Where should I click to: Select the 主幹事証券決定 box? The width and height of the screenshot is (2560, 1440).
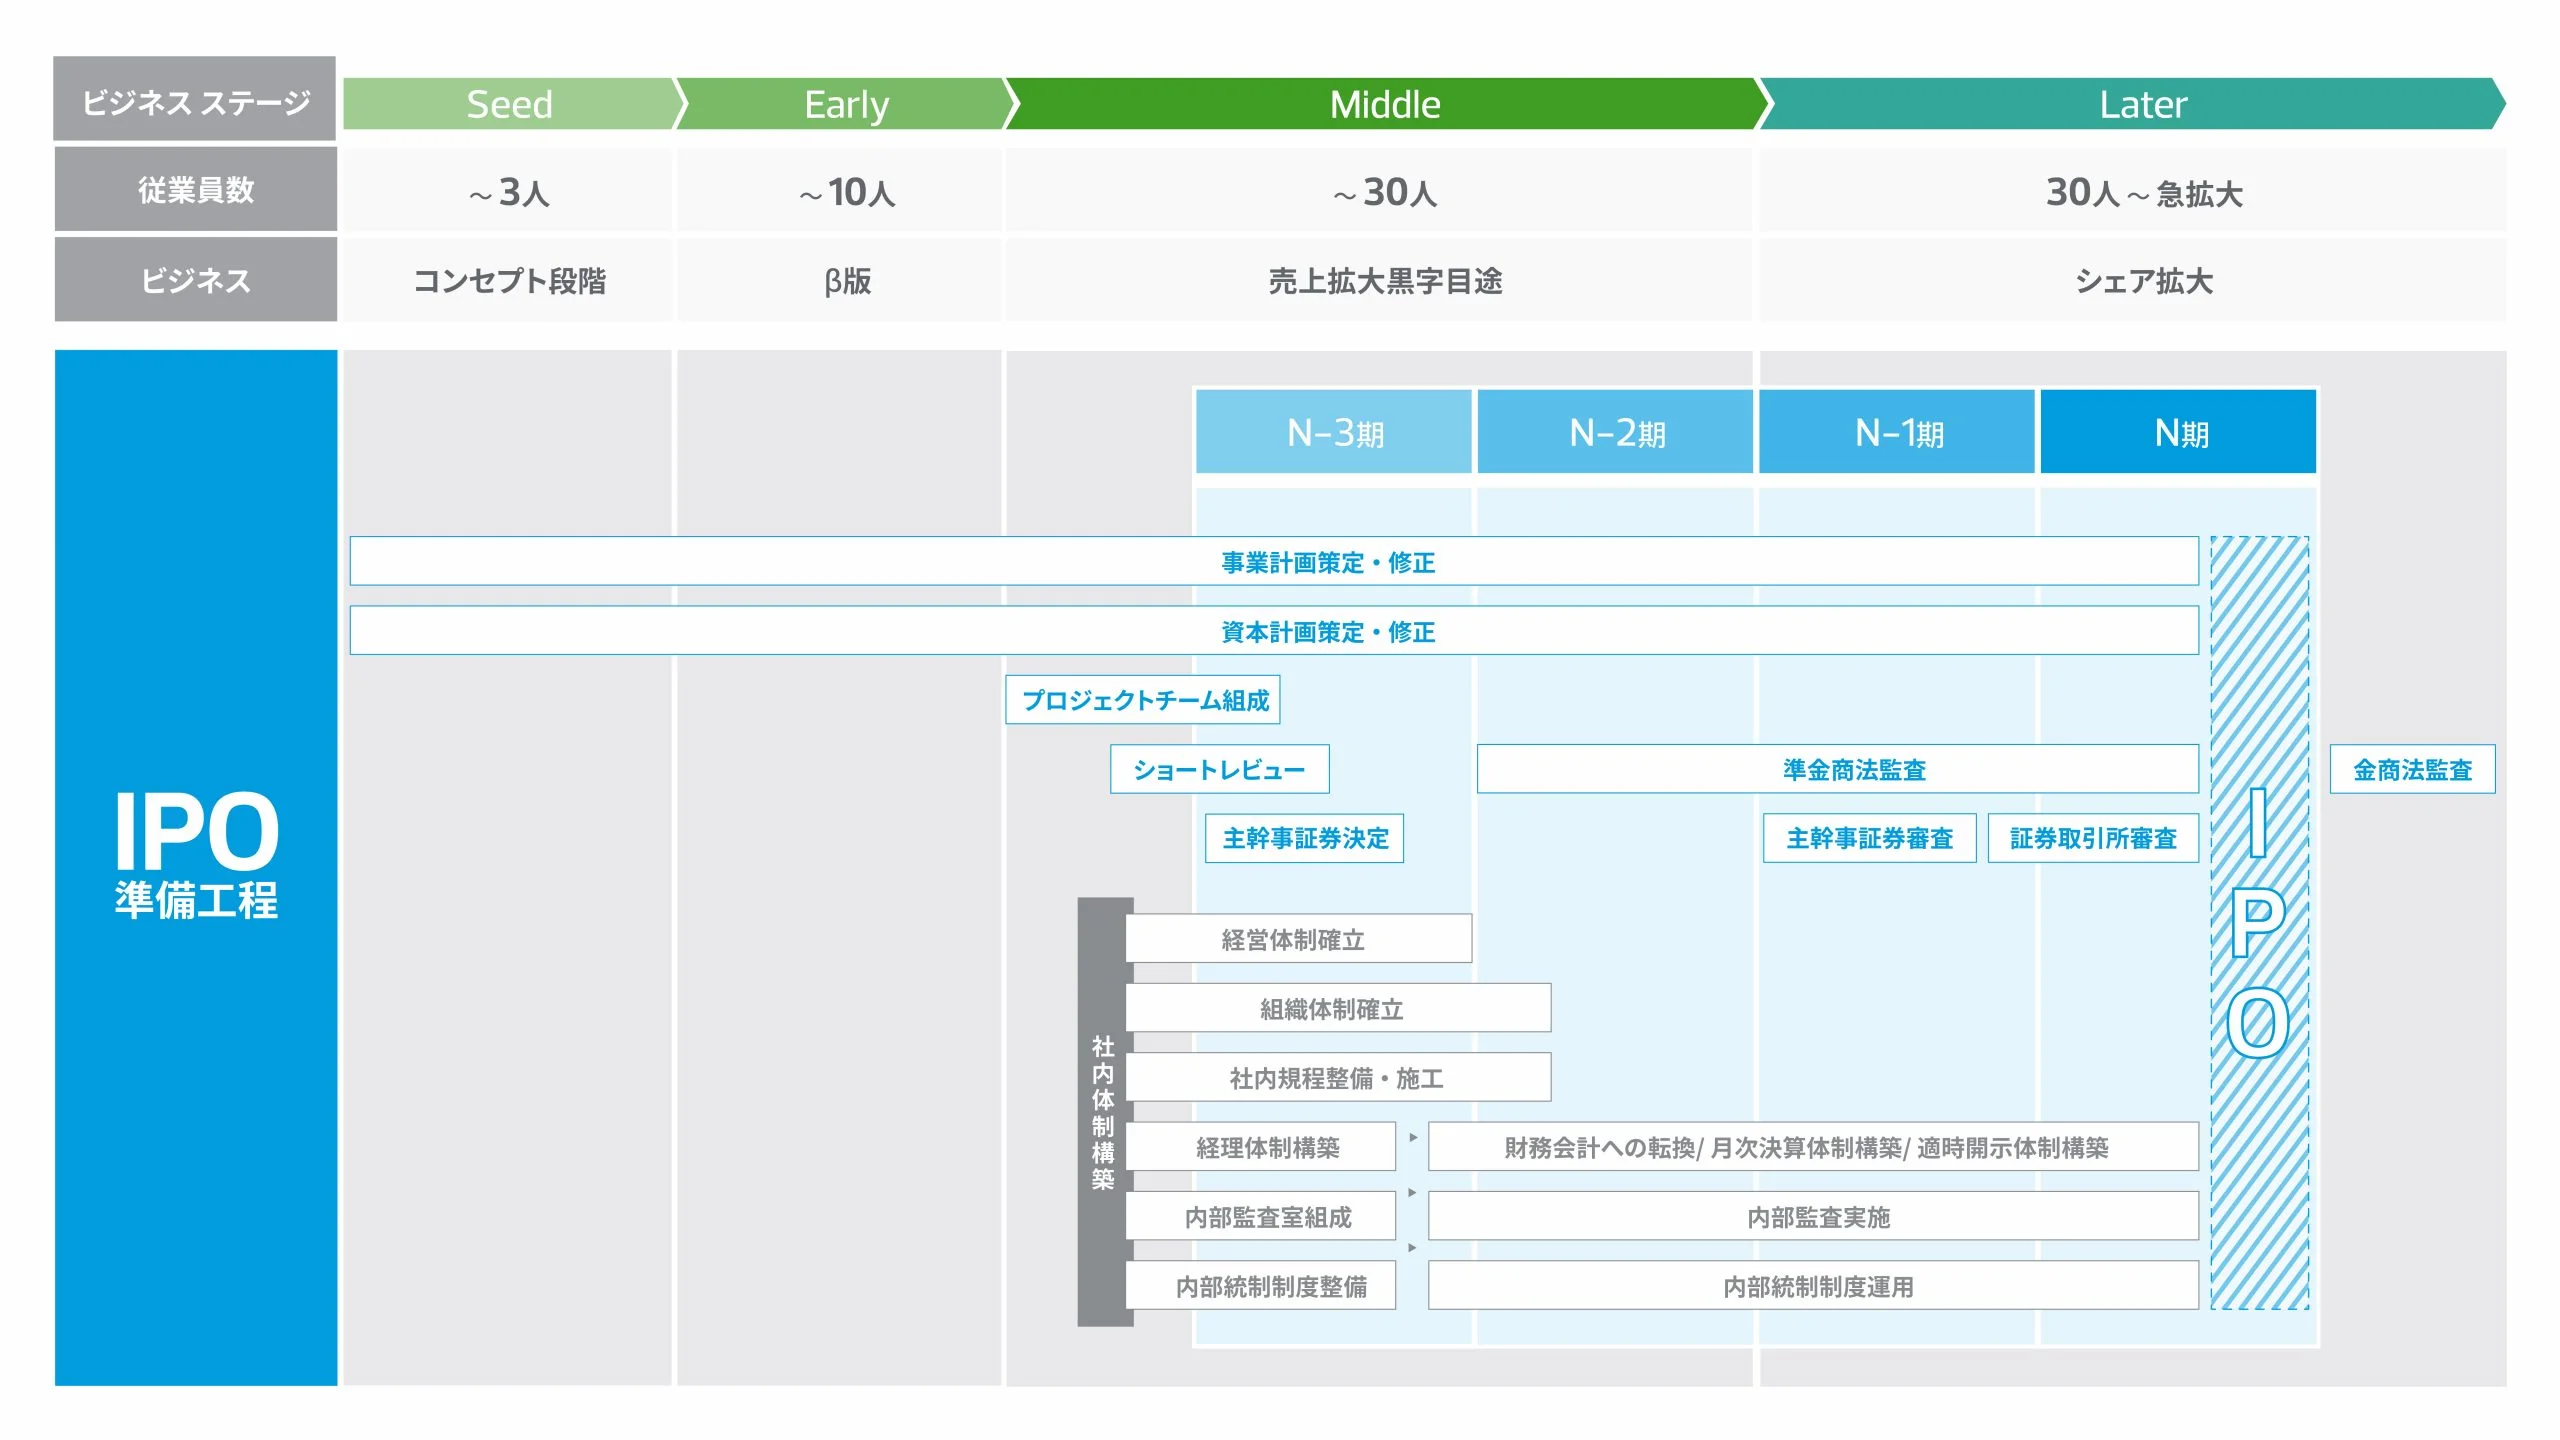[x=1304, y=838]
